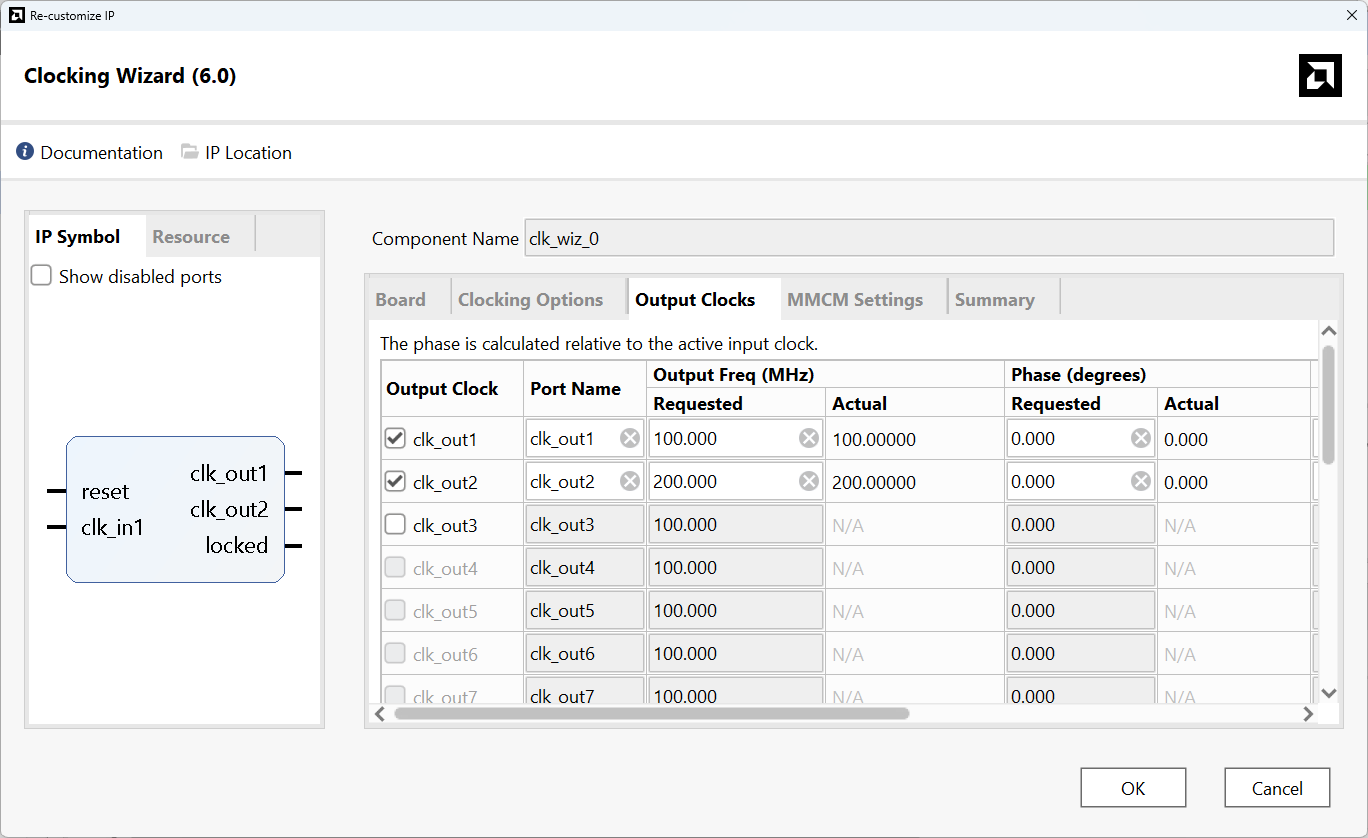
Task: Clear the clk_out2 port name field
Action: click(630, 482)
